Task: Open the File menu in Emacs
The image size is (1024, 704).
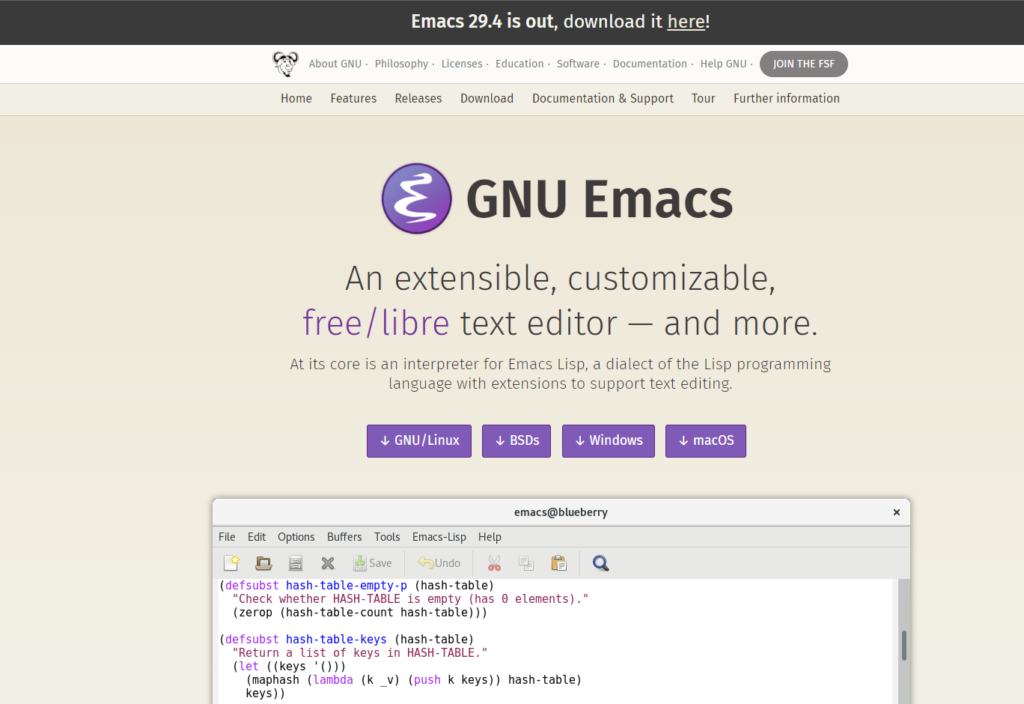Action: [x=227, y=537]
